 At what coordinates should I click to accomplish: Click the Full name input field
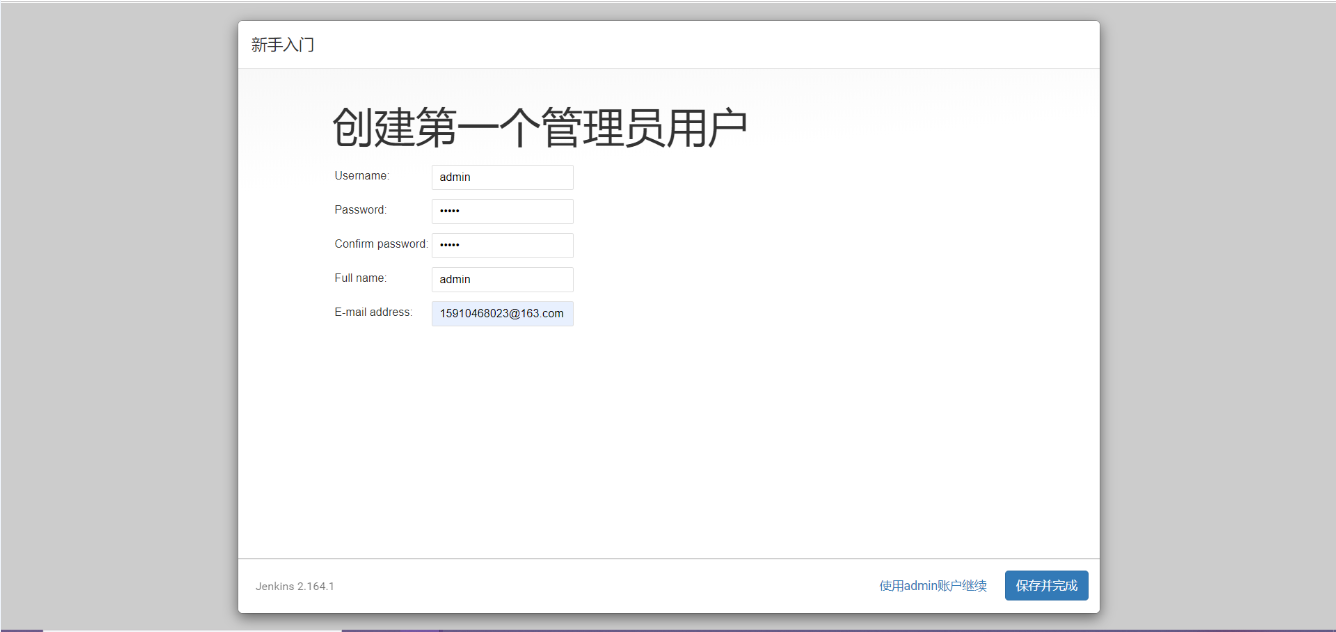coord(503,279)
